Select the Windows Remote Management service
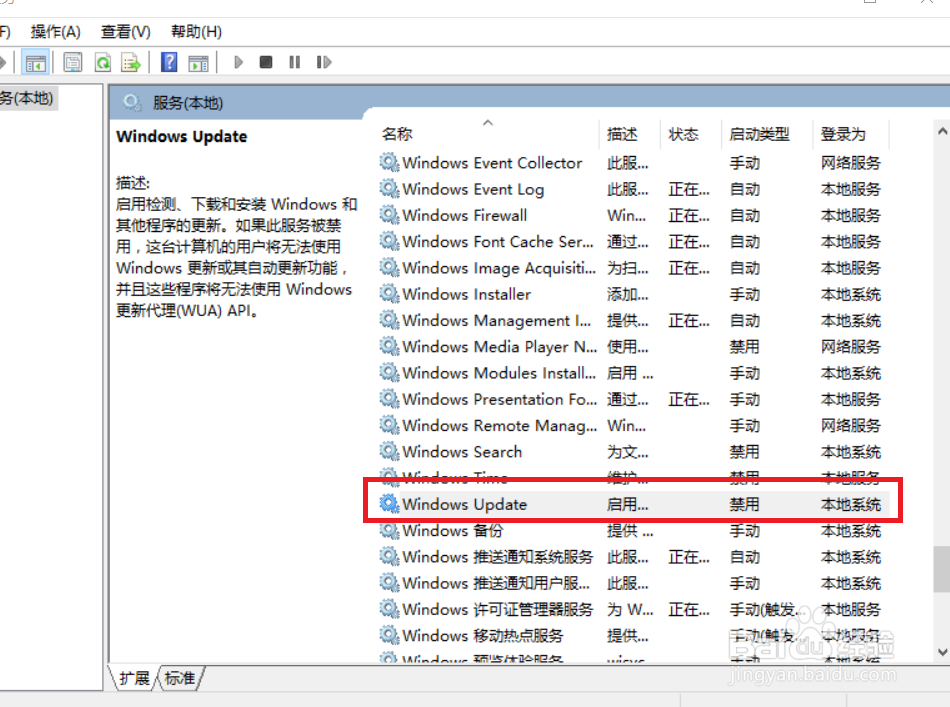Viewport: 950px width, 707px height. tap(633, 425)
